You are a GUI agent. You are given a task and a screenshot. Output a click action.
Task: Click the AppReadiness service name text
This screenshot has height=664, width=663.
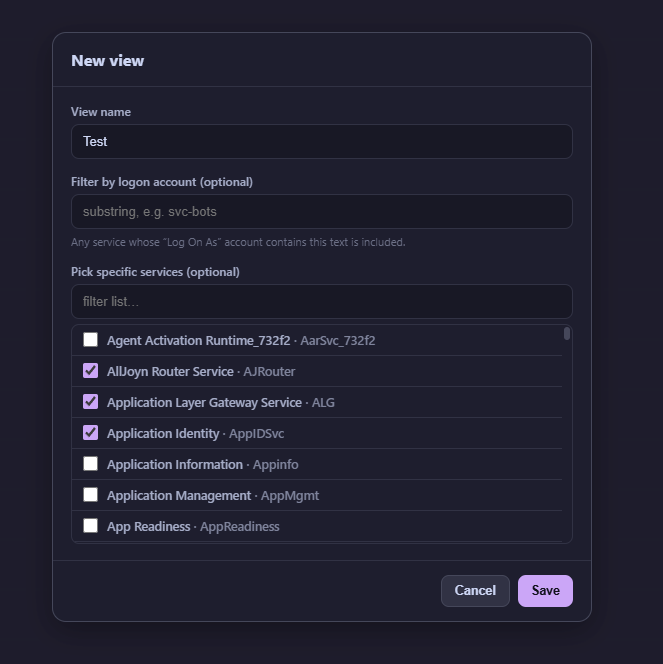(240, 526)
